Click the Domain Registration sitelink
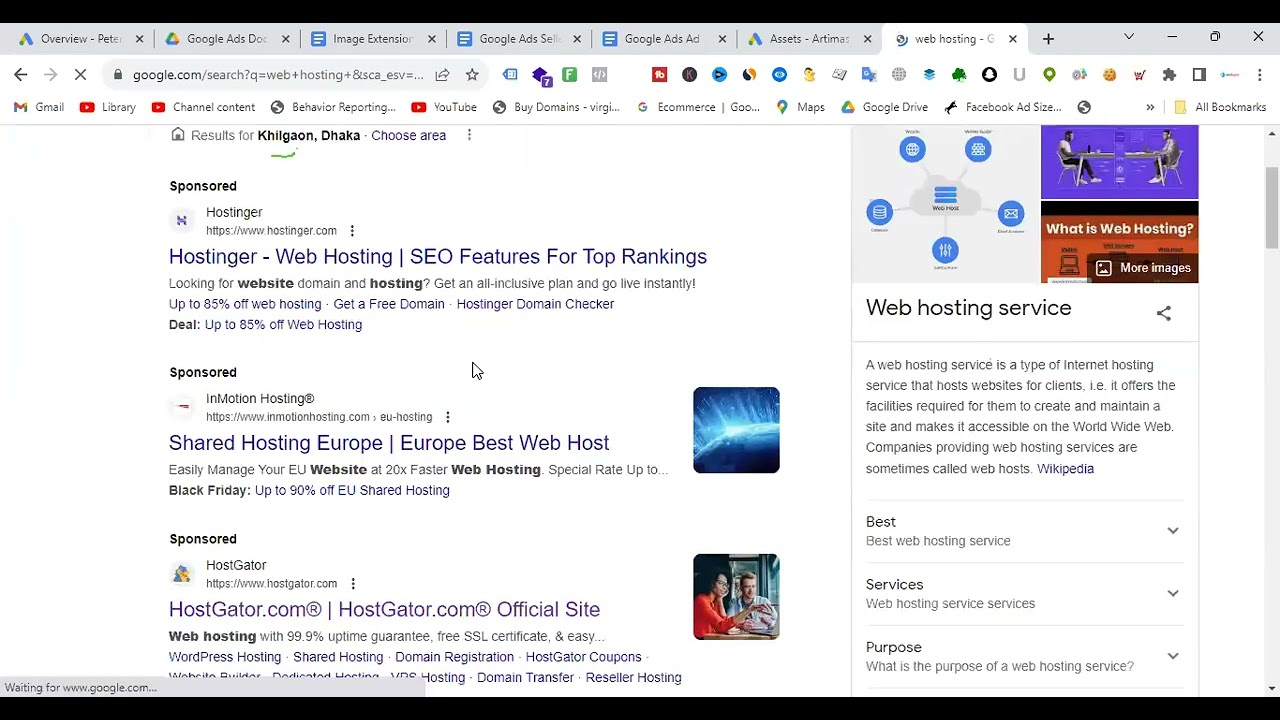Viewport: 1280px width, 720px height. click(x=454, y=657)
